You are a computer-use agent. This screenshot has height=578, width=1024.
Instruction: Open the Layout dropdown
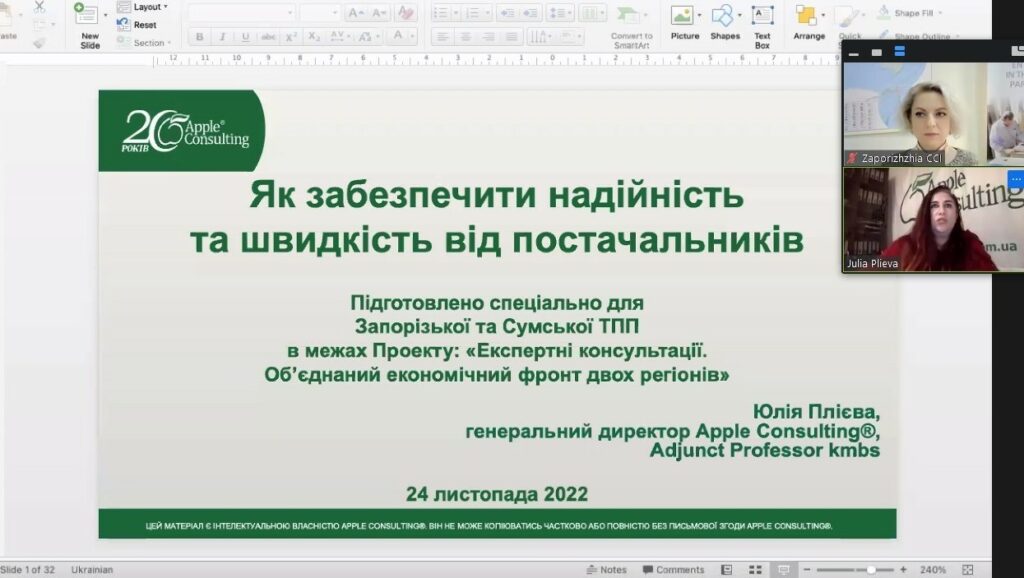[x=143, y=7]
